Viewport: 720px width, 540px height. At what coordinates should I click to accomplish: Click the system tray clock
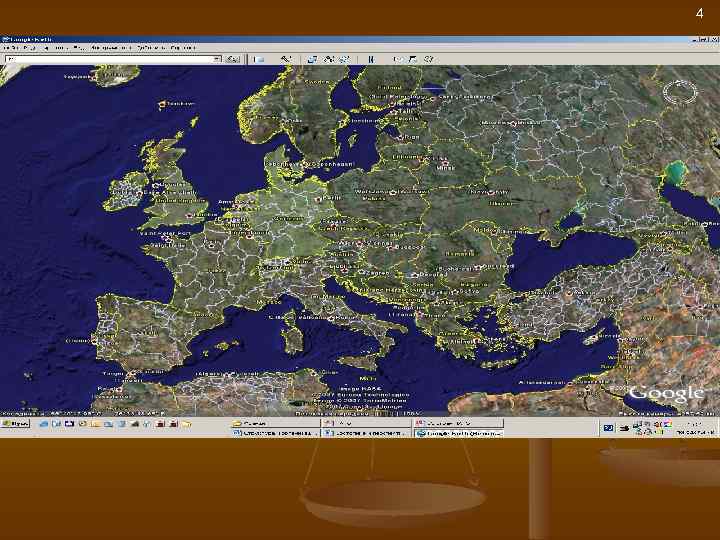click(x=695, y=428)
